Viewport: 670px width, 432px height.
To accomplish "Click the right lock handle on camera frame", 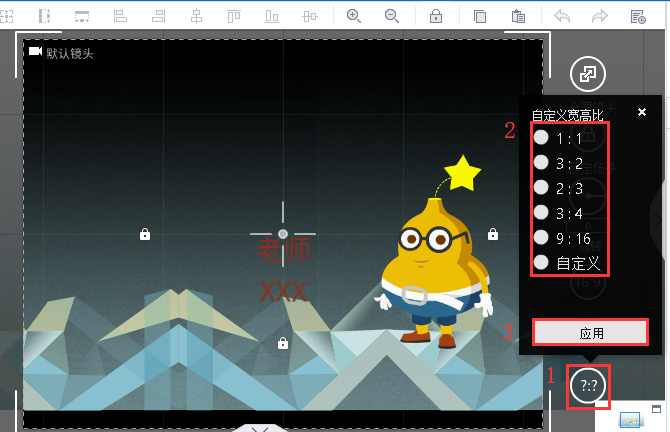I will coord(493,234).
